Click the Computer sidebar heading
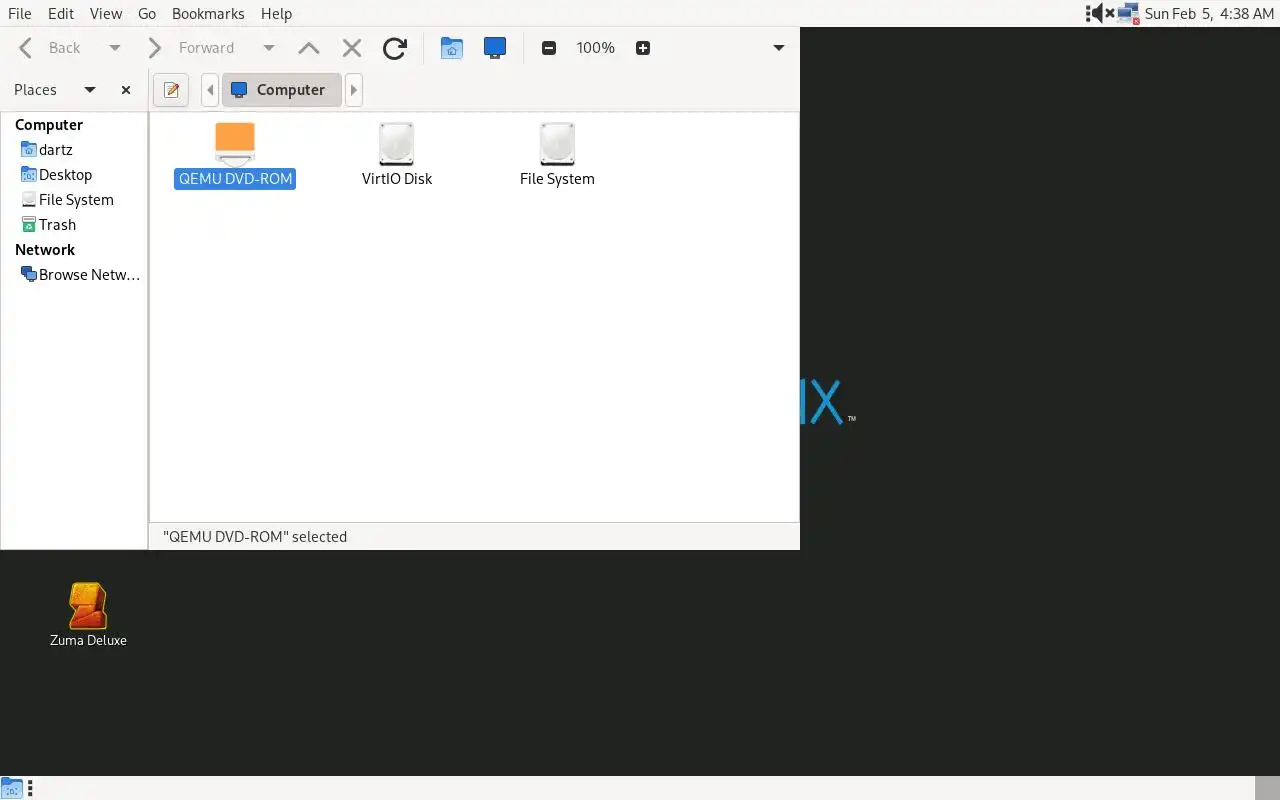This screenshot has height=800, width=1280. tap(49, 125)
